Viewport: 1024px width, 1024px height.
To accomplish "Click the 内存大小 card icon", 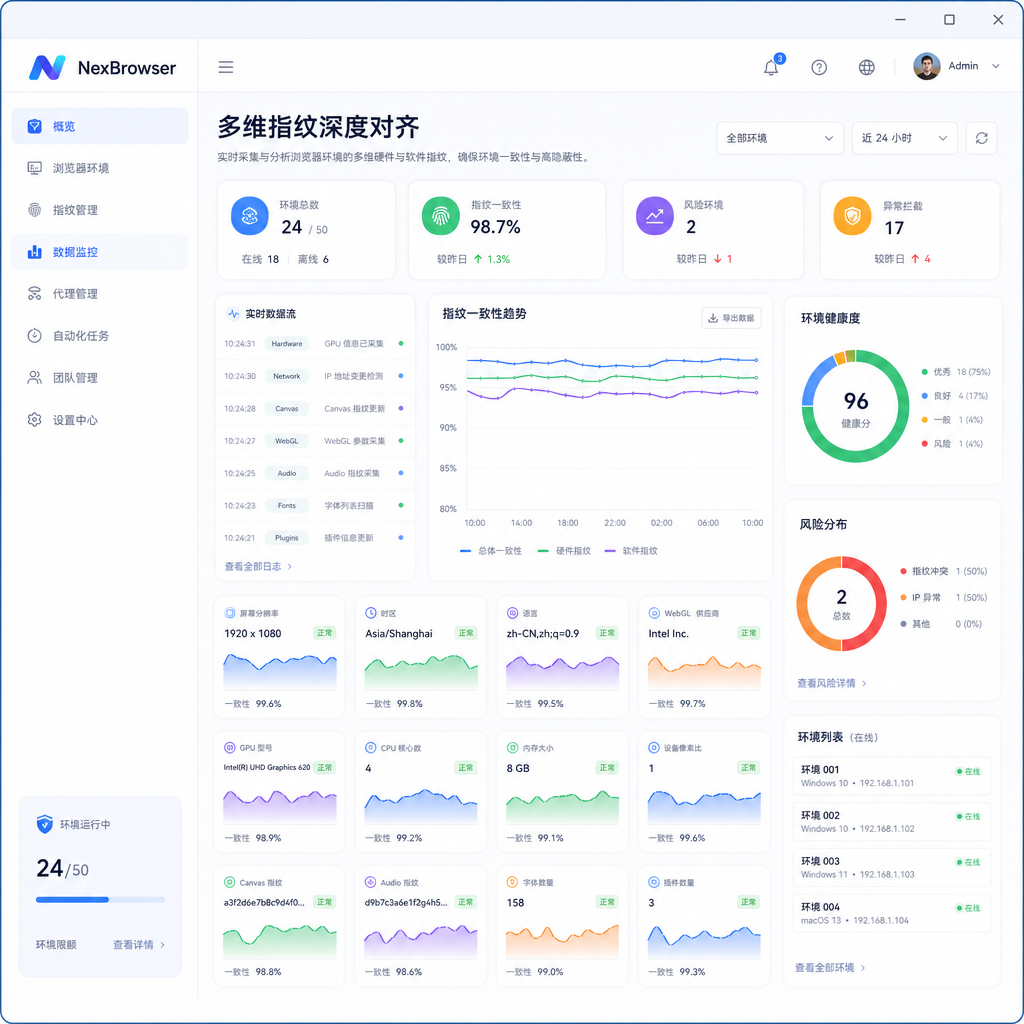I will [x=513, y=748].
